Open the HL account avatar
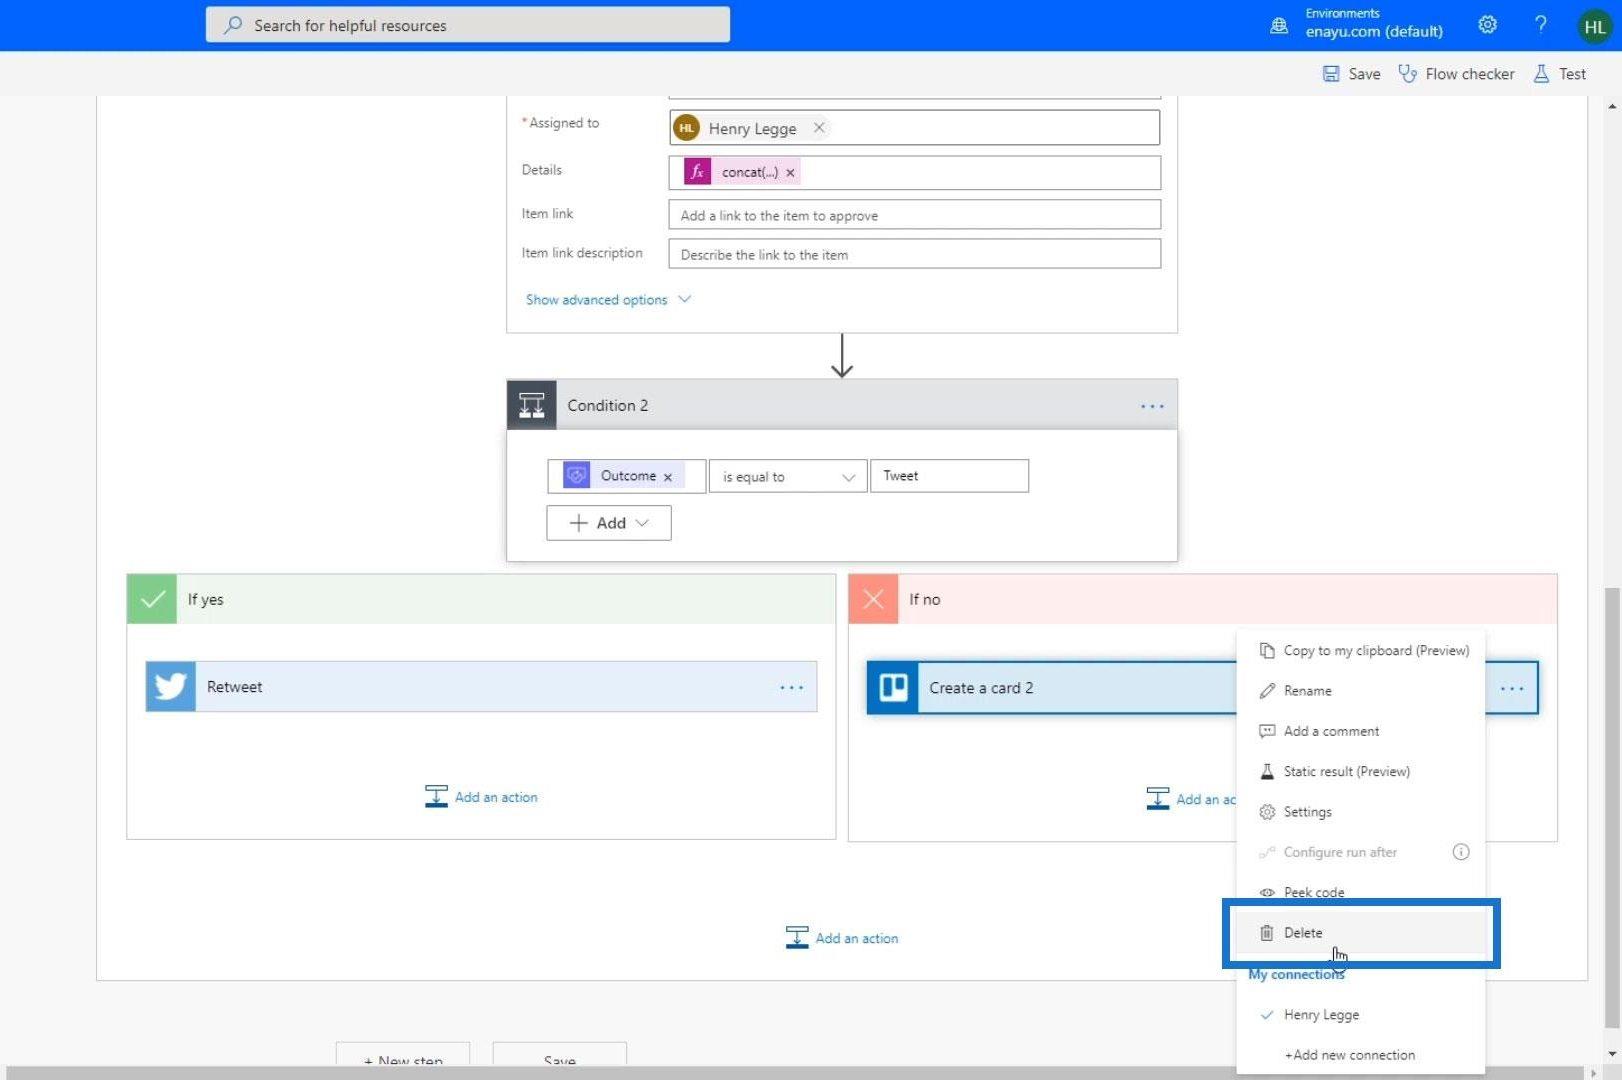Viewport: 1622px width, 1080px height. (1595, 27)
